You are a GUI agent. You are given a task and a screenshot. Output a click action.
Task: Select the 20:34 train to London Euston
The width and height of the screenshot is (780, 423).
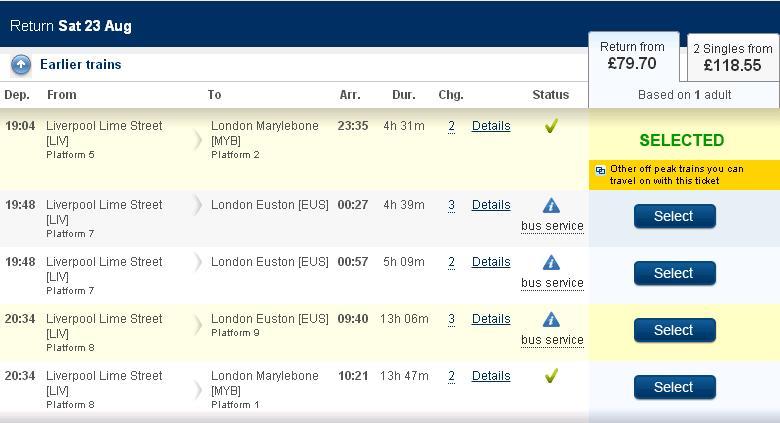[x=674, y=331]
